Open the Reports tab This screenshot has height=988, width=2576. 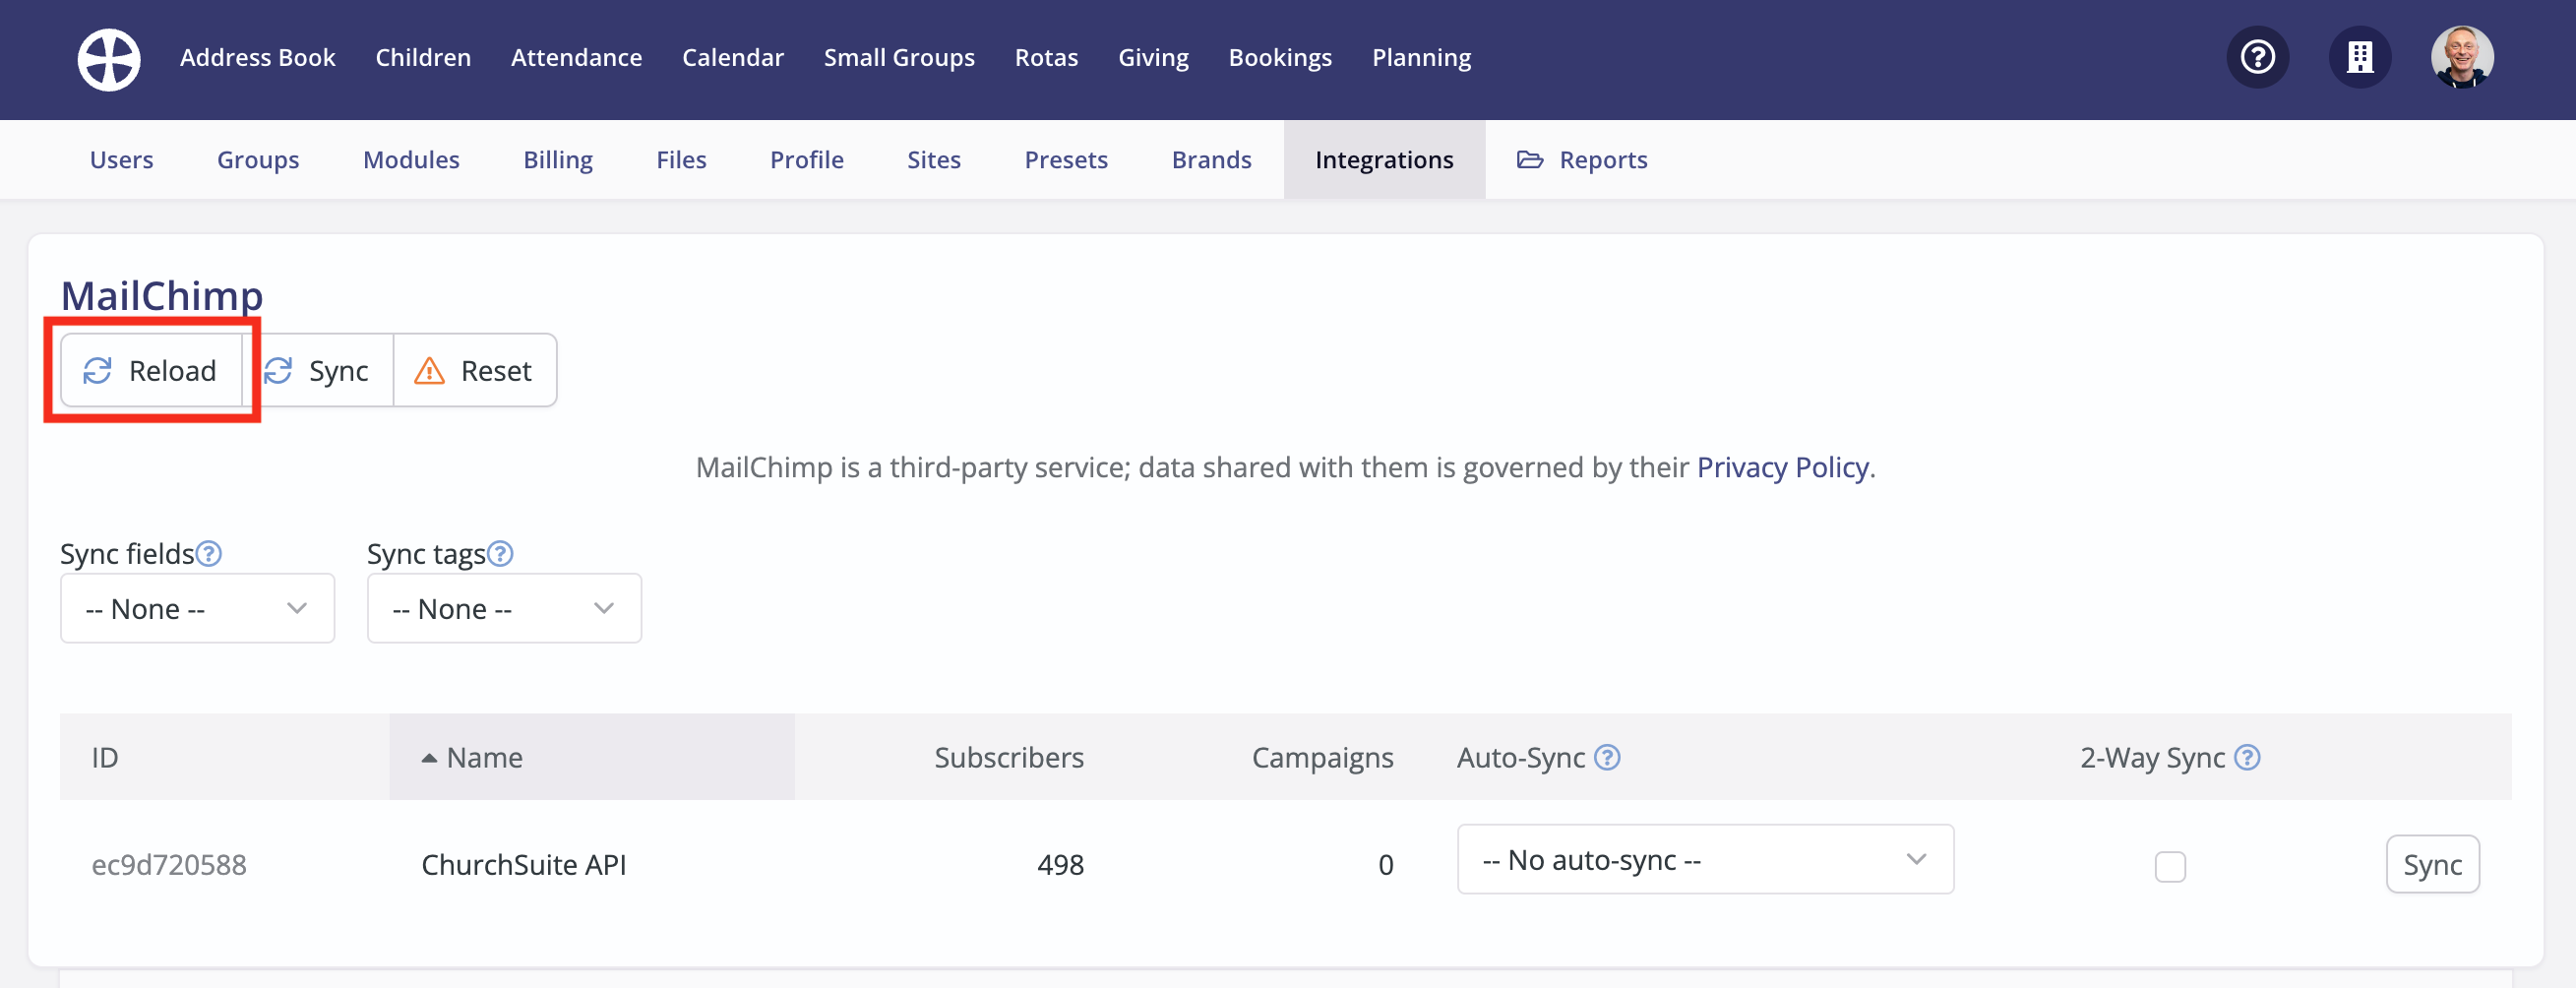[x=1582, y=159]
